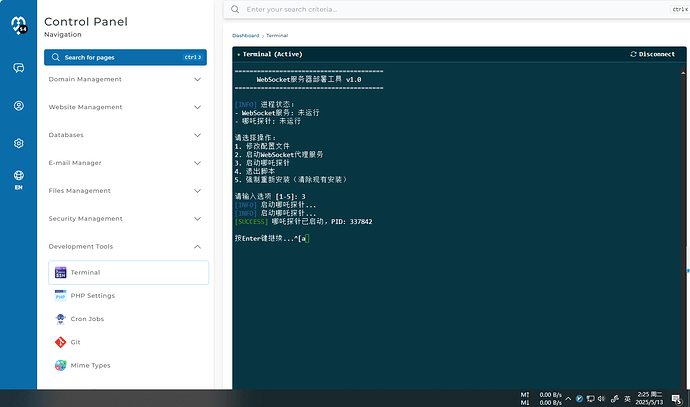Open the clock and date in taskbar
The image size is (690, 407).
pyautogui.click(x=650, y=399)
